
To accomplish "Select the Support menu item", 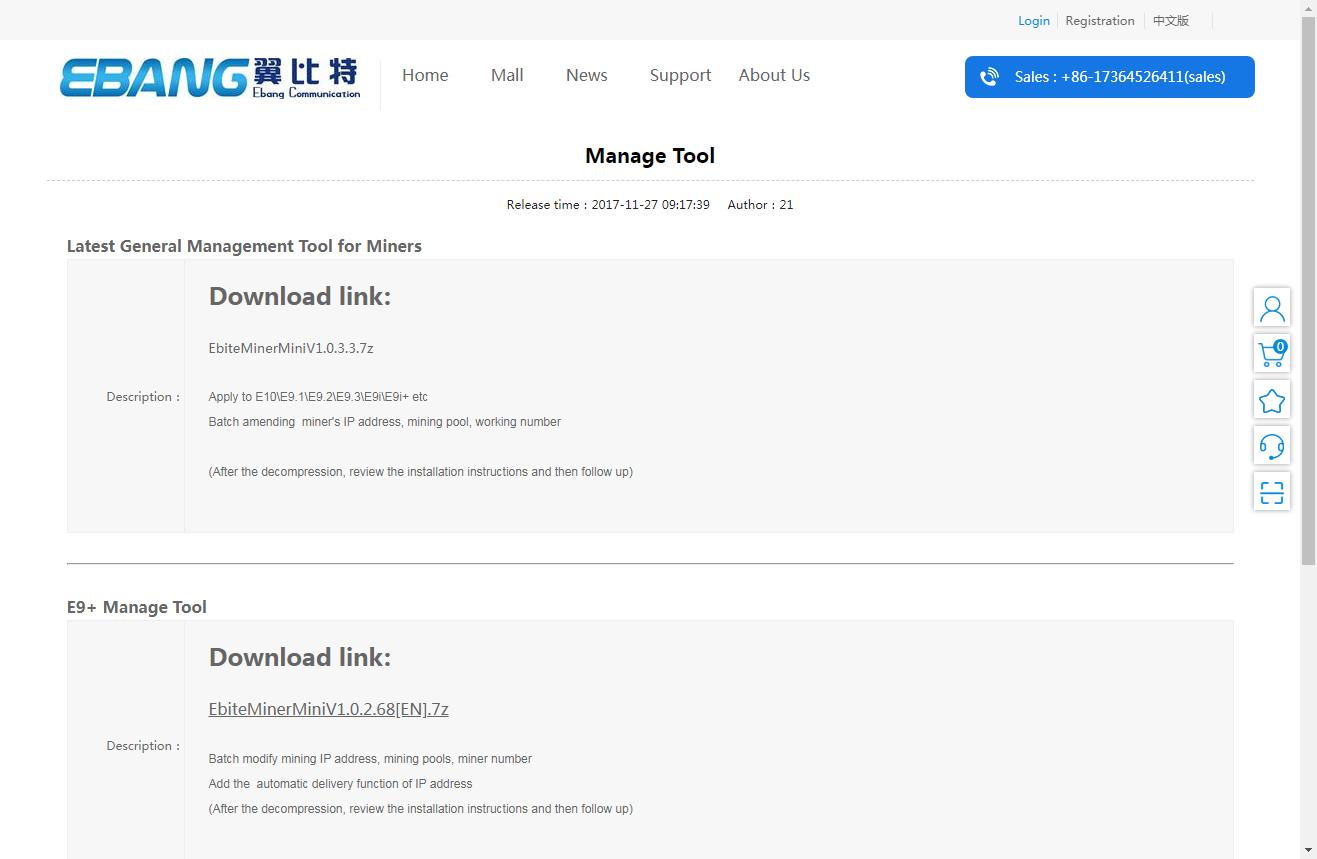I will 680,75.
